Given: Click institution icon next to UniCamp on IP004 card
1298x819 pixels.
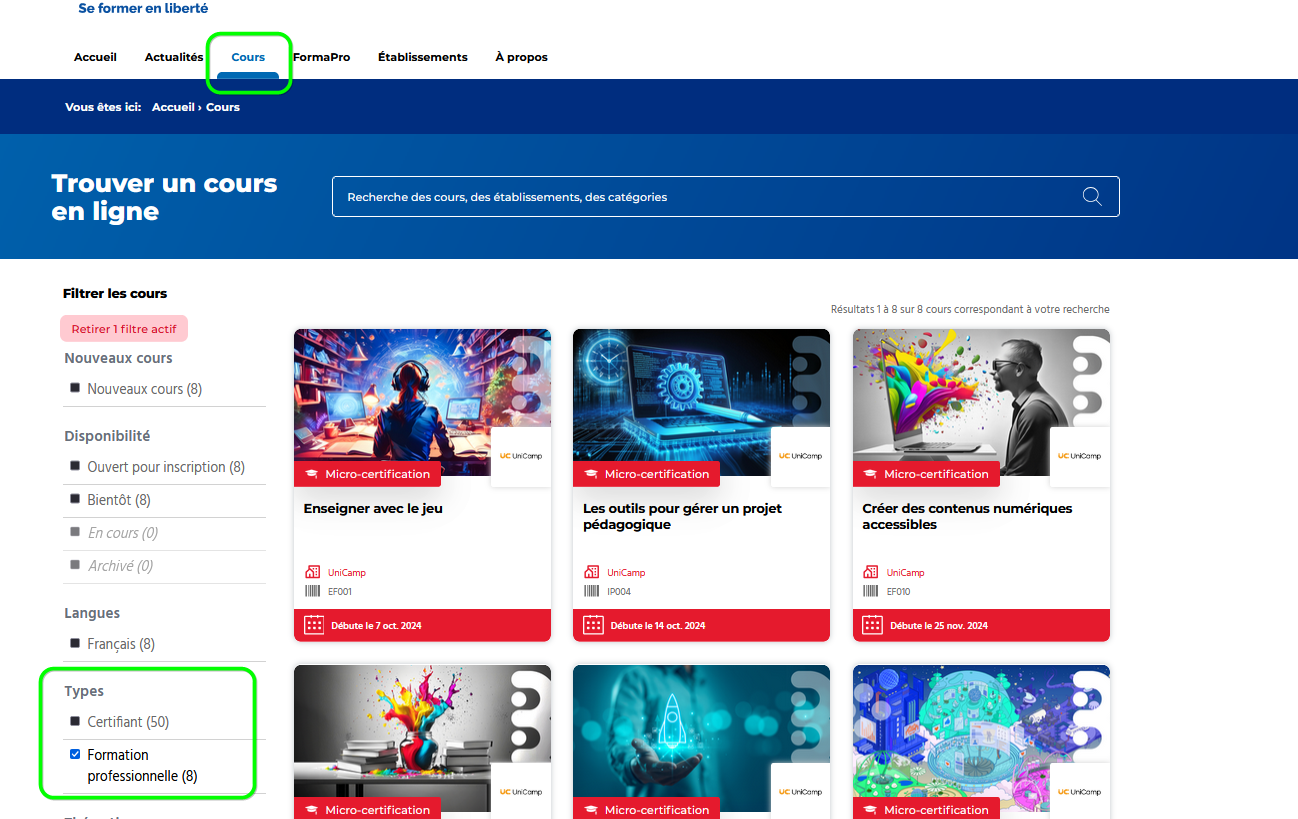Looking at the screenshot, I should (591, 572).
